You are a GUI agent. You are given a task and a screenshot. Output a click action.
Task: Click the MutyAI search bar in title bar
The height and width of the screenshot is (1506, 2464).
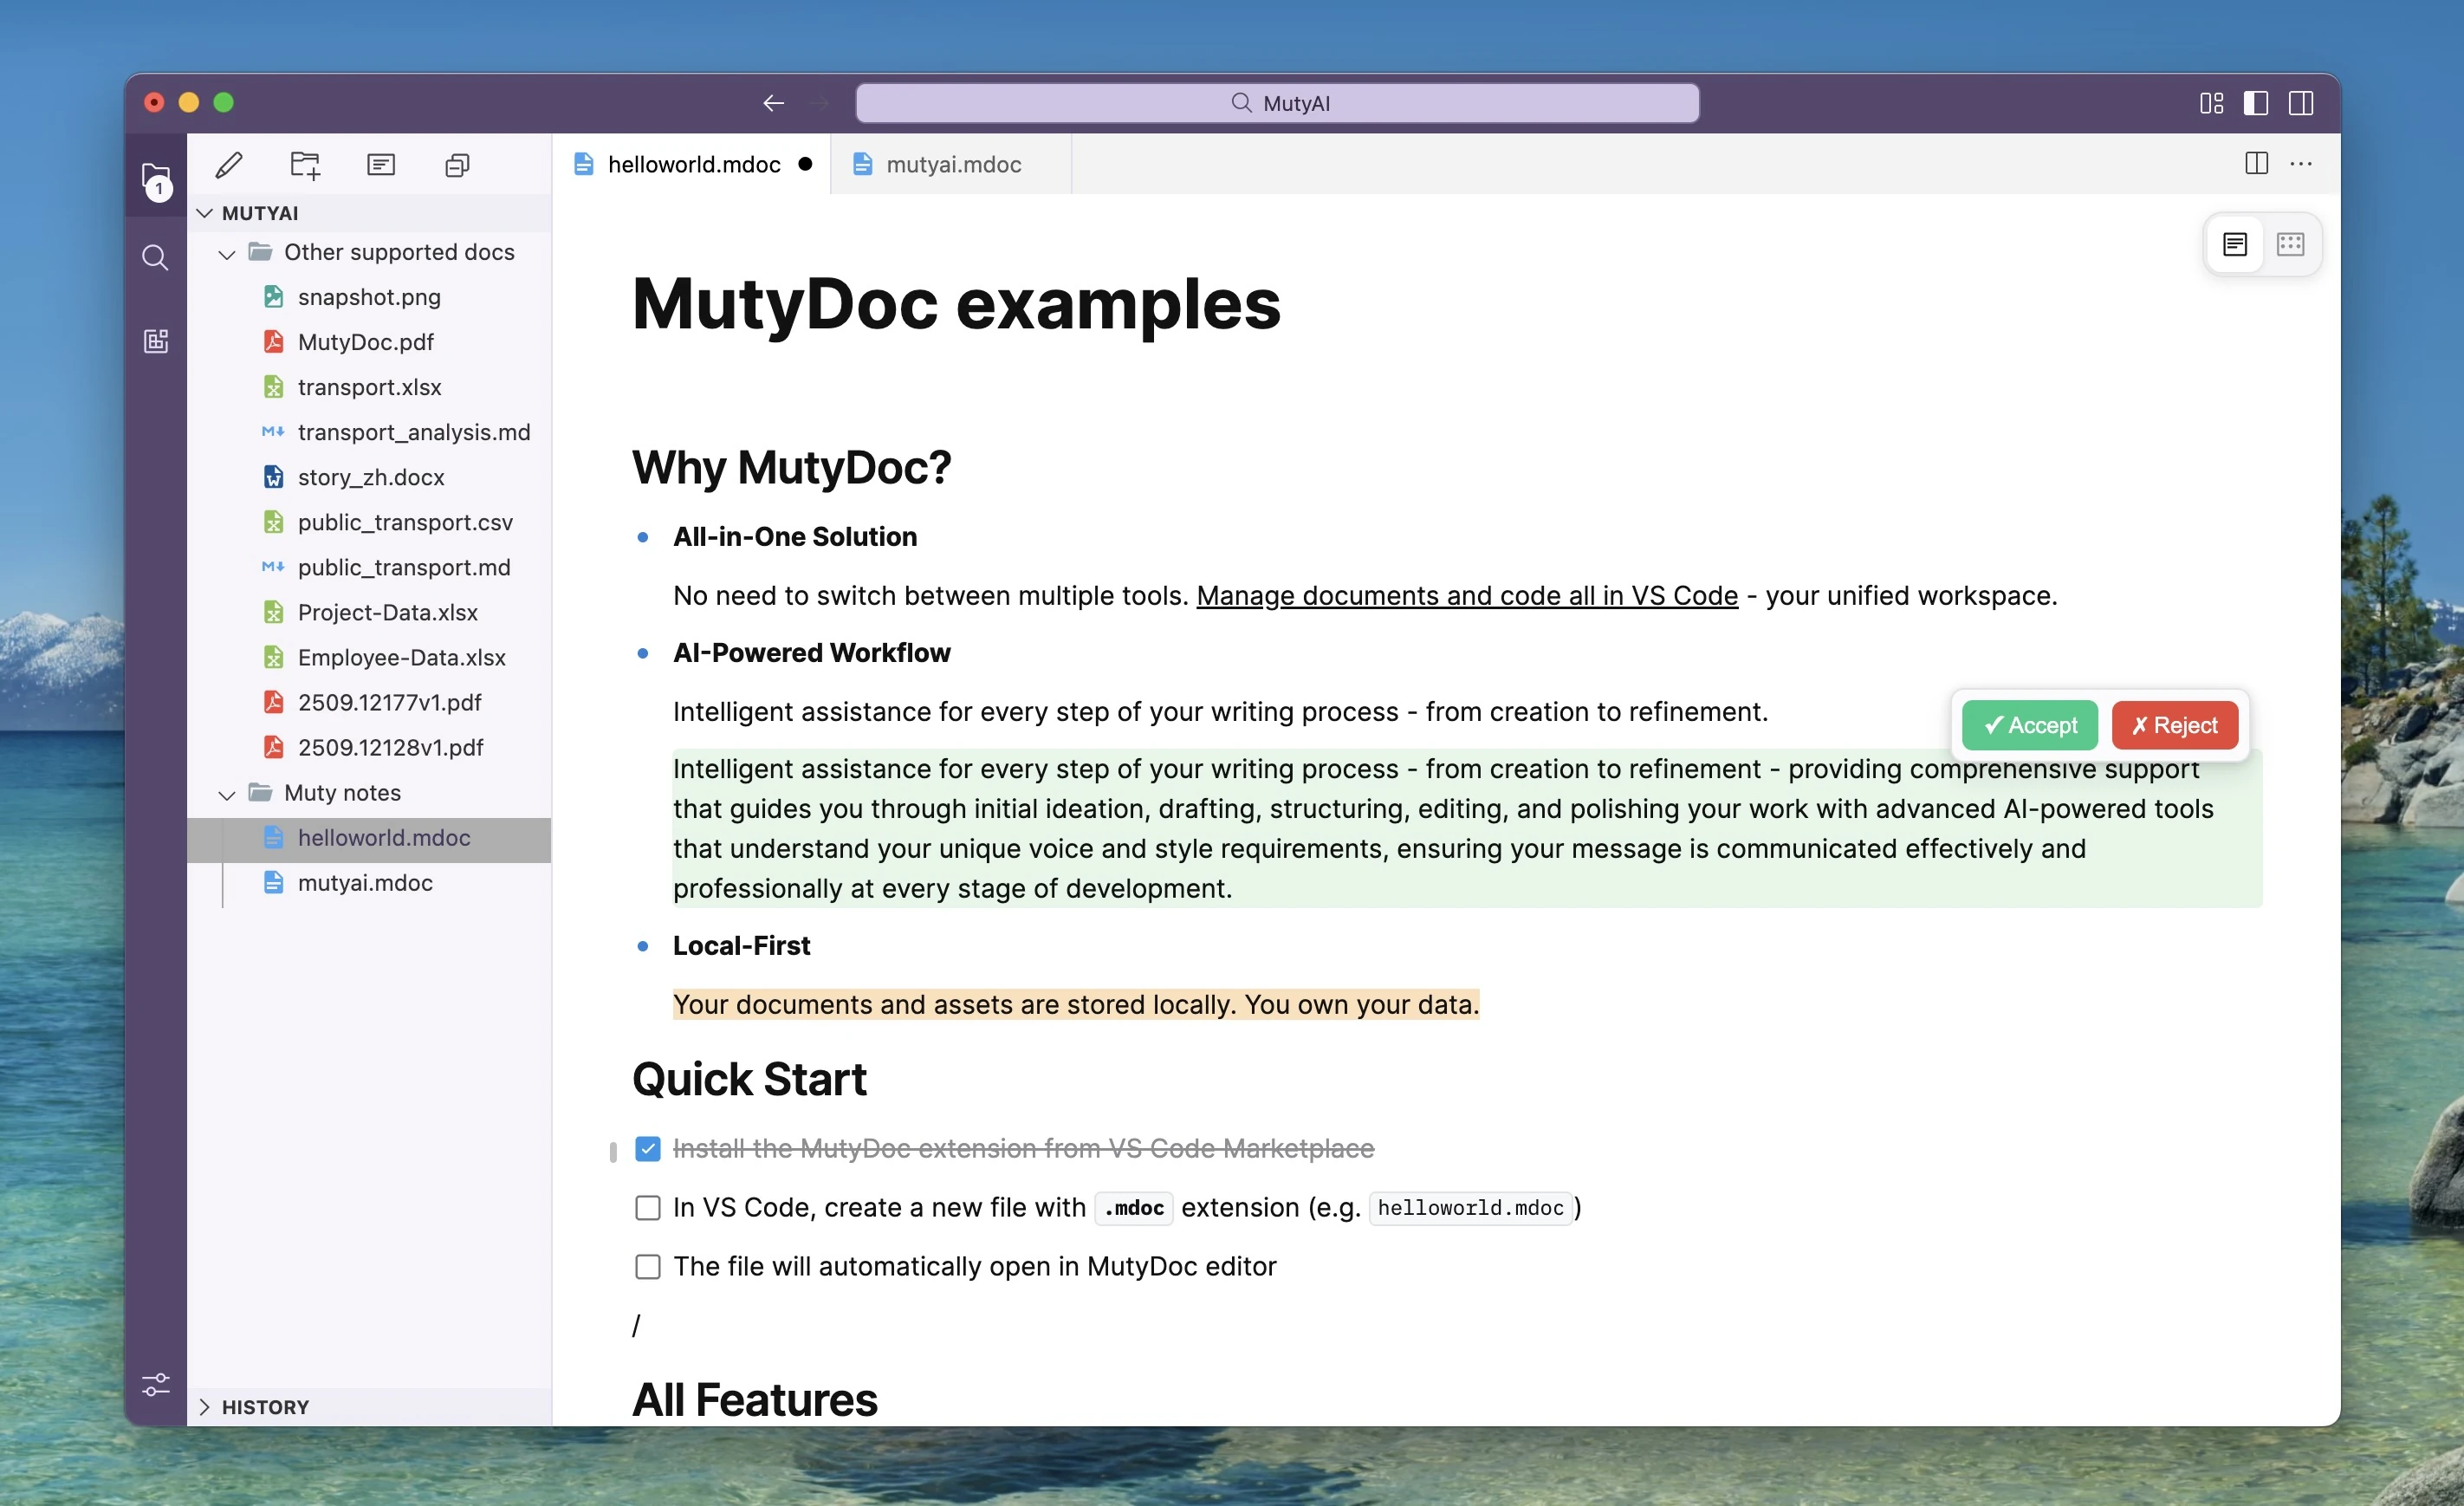coord(1277,103)
